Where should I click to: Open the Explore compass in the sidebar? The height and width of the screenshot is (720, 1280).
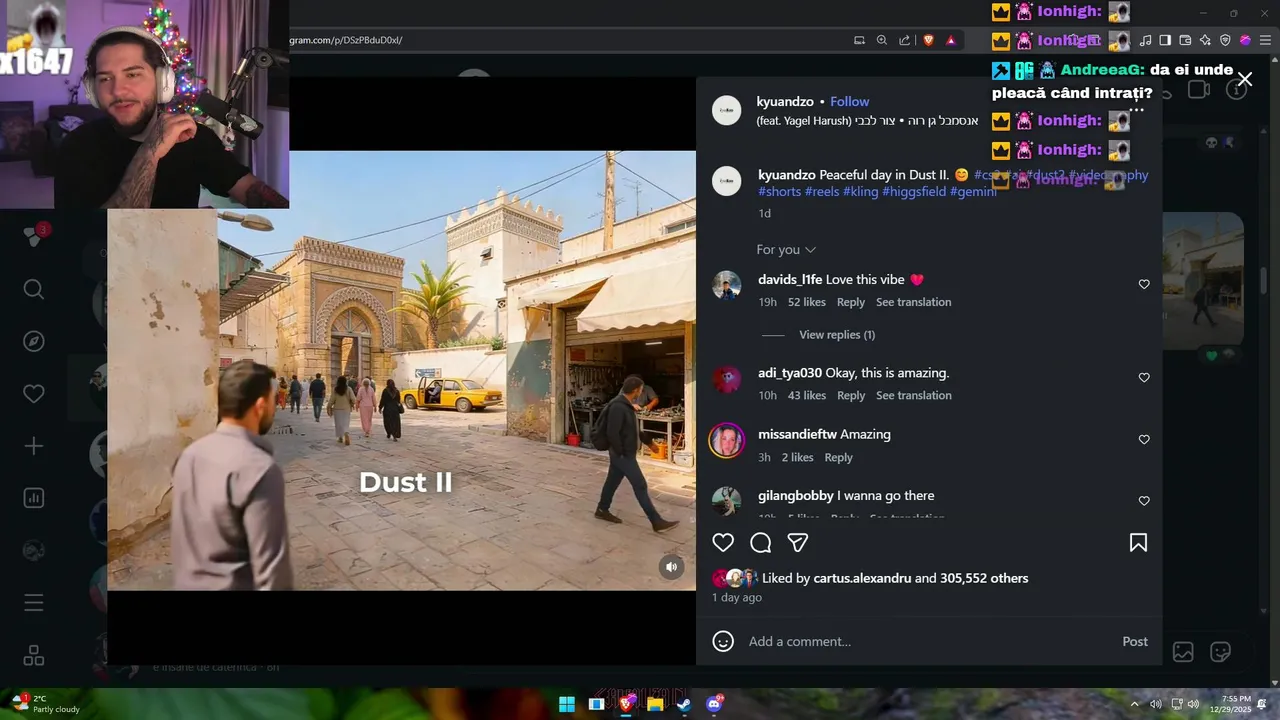click(x=34, y=341)
